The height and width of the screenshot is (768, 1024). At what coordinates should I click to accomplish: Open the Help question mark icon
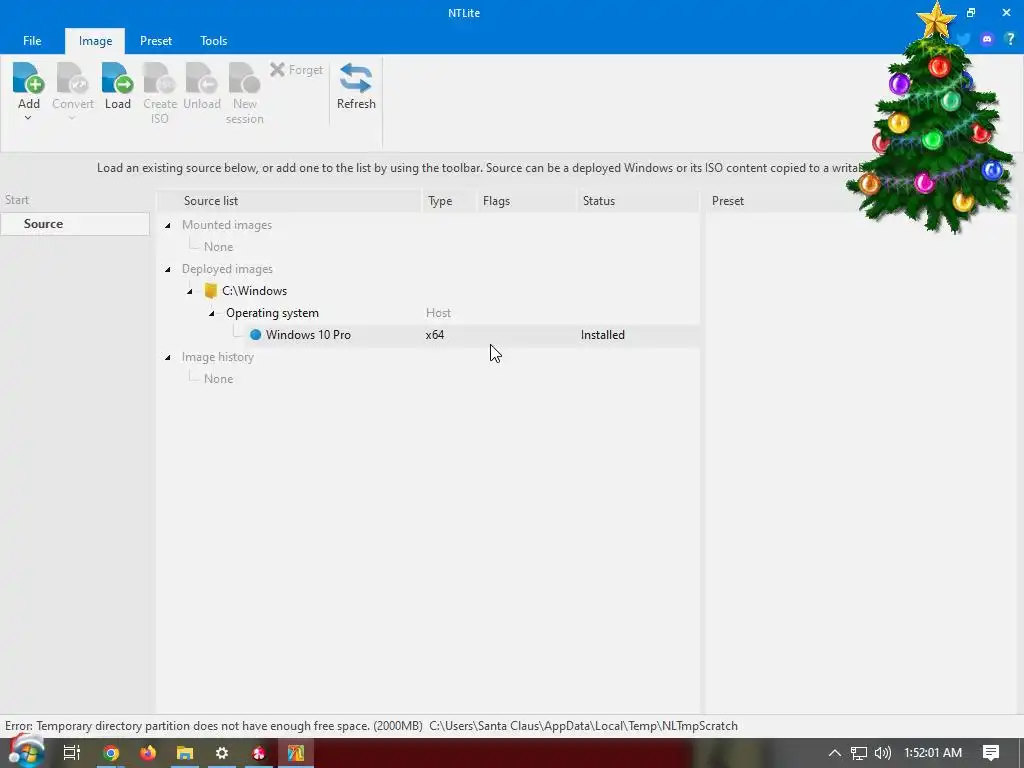(1010, 39)
